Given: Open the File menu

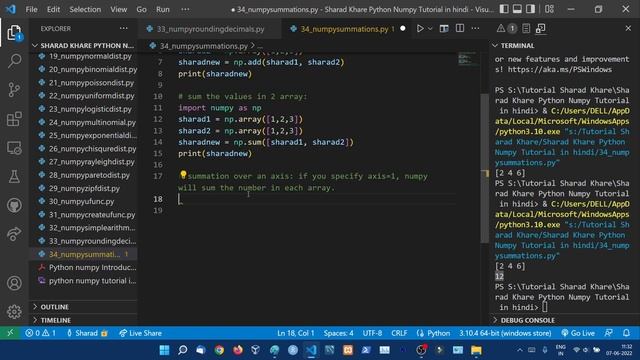Looking at the screenshot, I should pos(31,9).
